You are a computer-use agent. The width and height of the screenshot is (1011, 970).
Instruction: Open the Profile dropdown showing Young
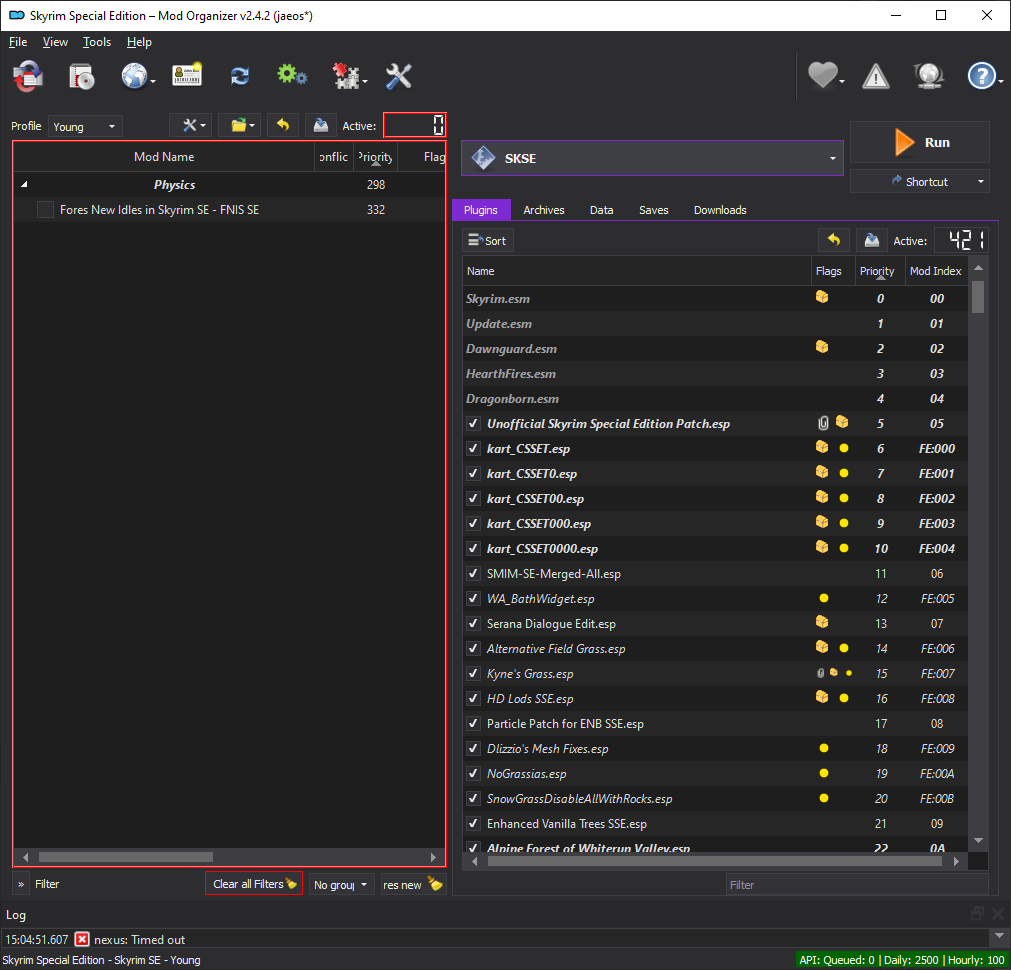85,126
